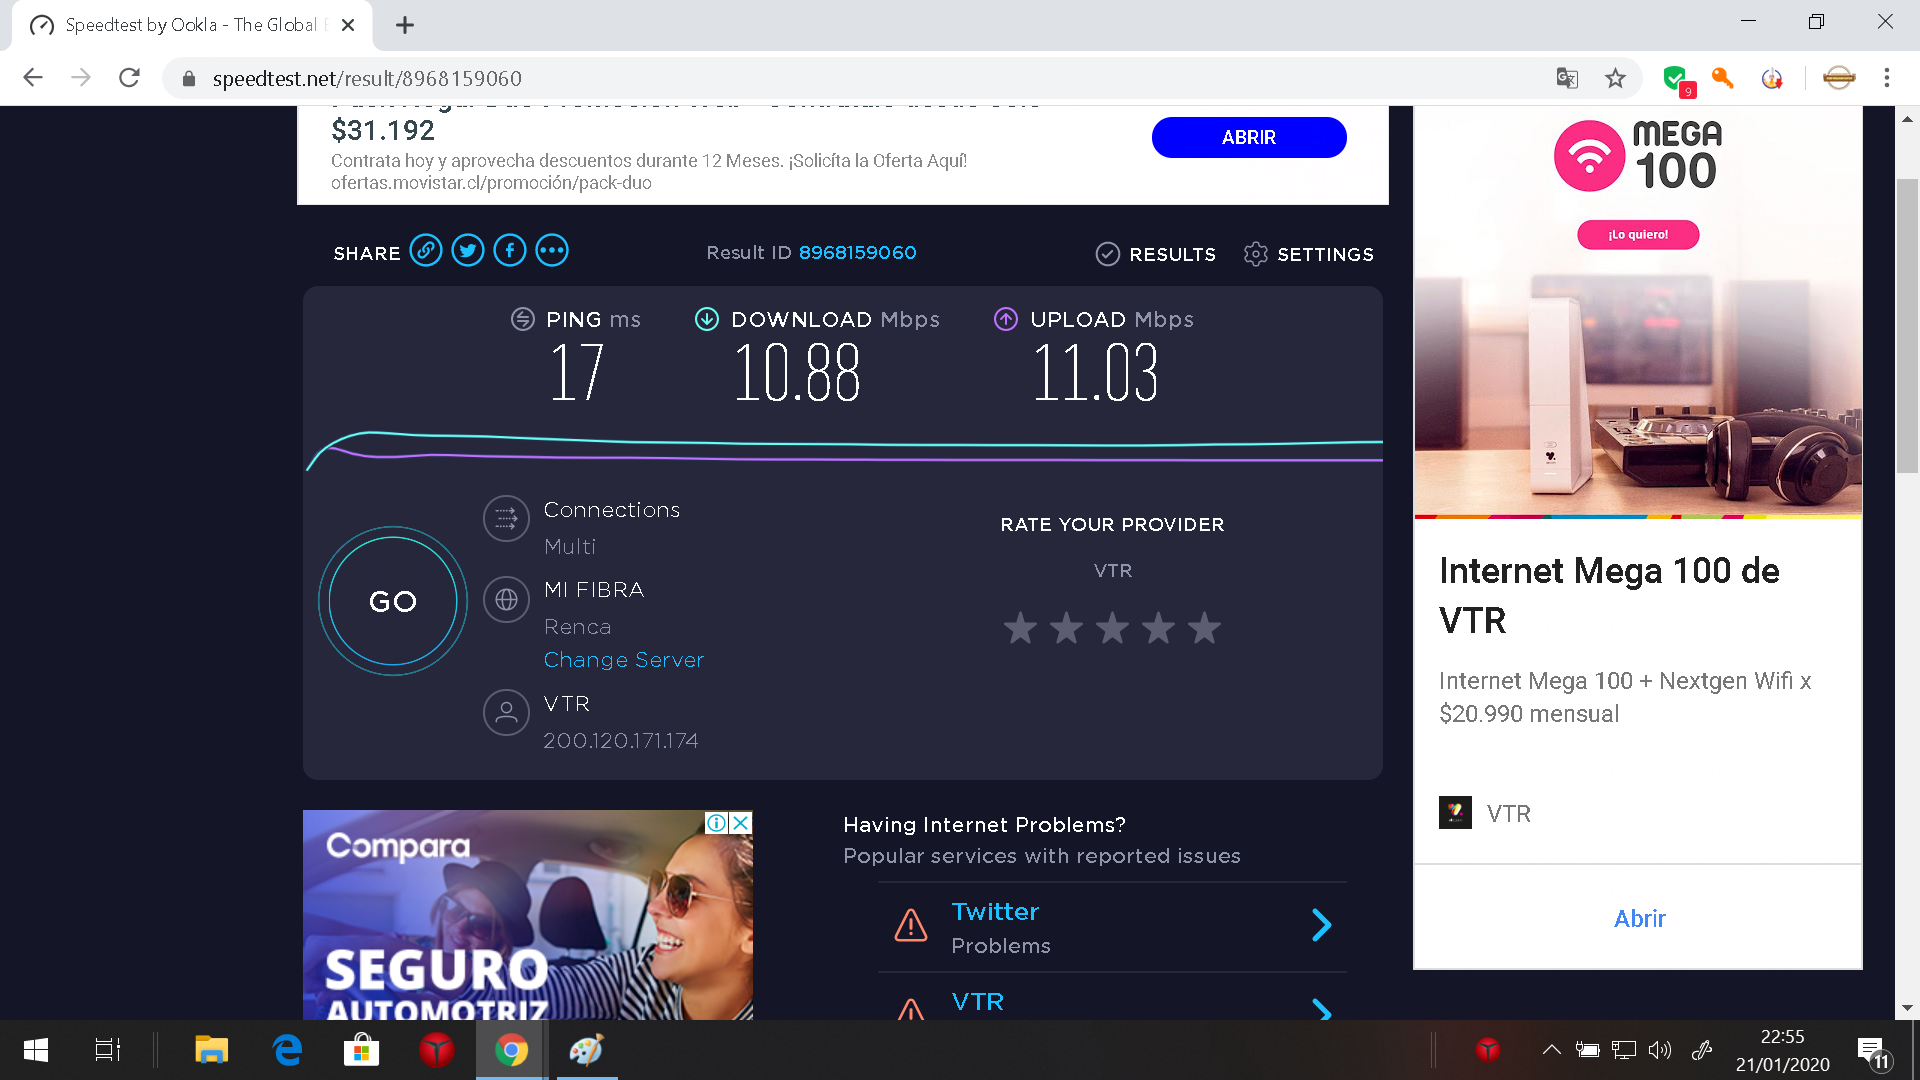Viewport: 1920px width, 1080px height.
Task: View site security lock info
Action: coord(188,78)
